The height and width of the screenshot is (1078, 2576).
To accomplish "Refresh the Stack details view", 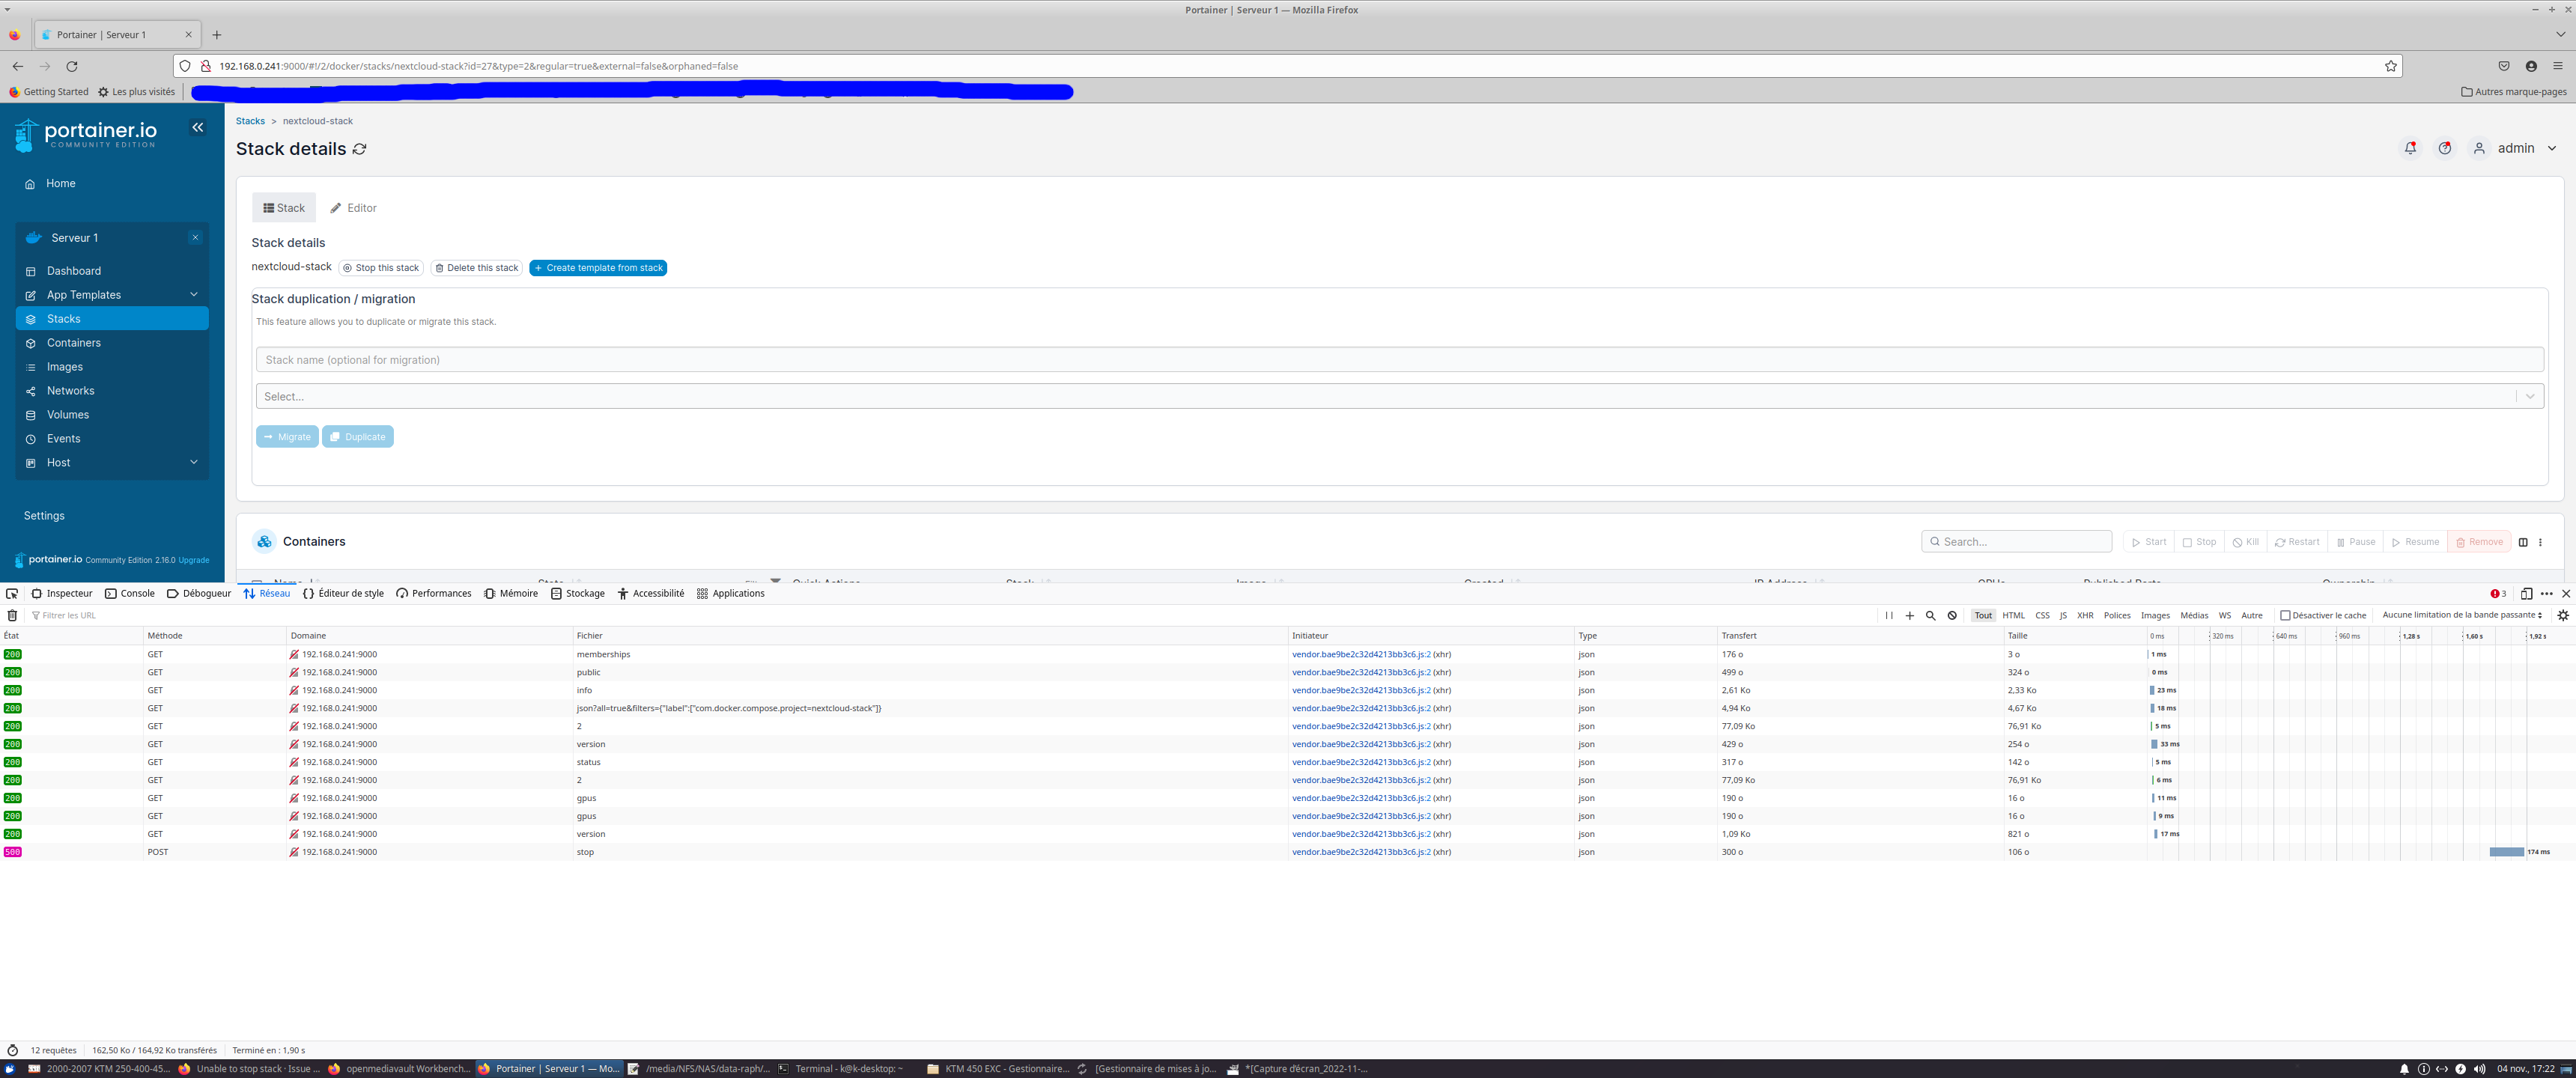I will click(x=360, y=149).
